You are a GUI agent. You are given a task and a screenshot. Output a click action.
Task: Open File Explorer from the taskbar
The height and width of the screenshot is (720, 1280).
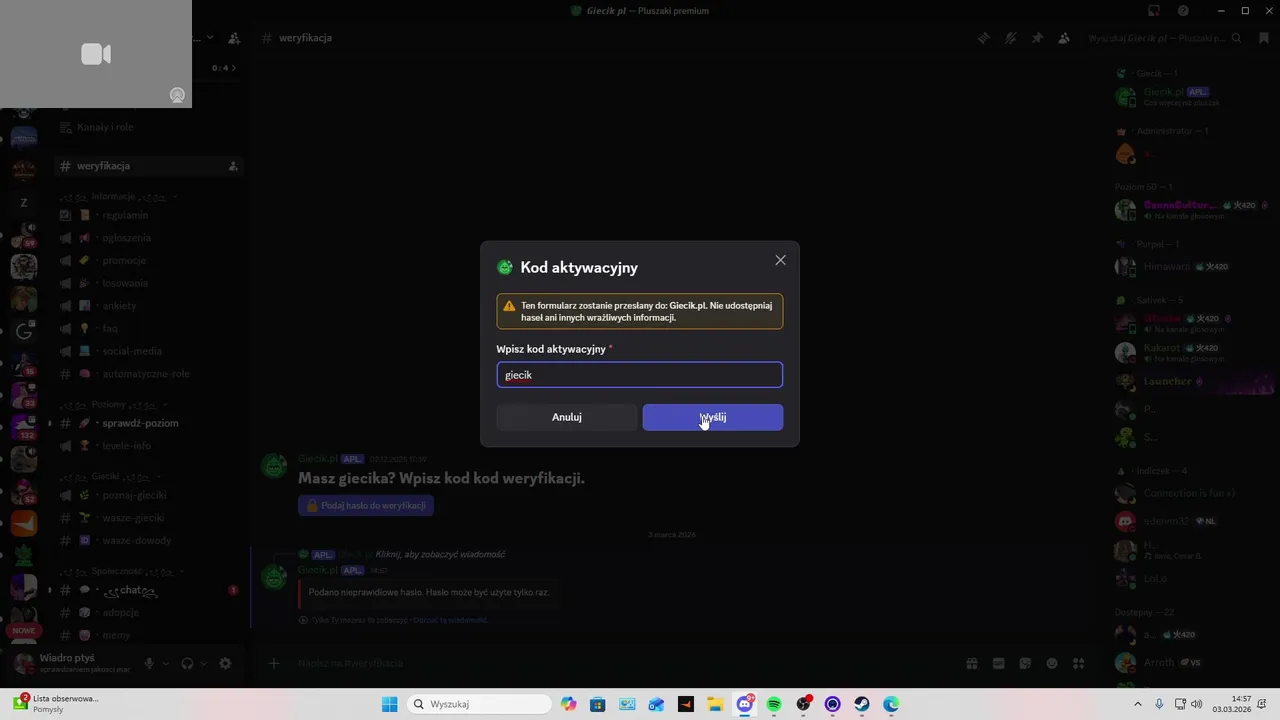(715, 704)
